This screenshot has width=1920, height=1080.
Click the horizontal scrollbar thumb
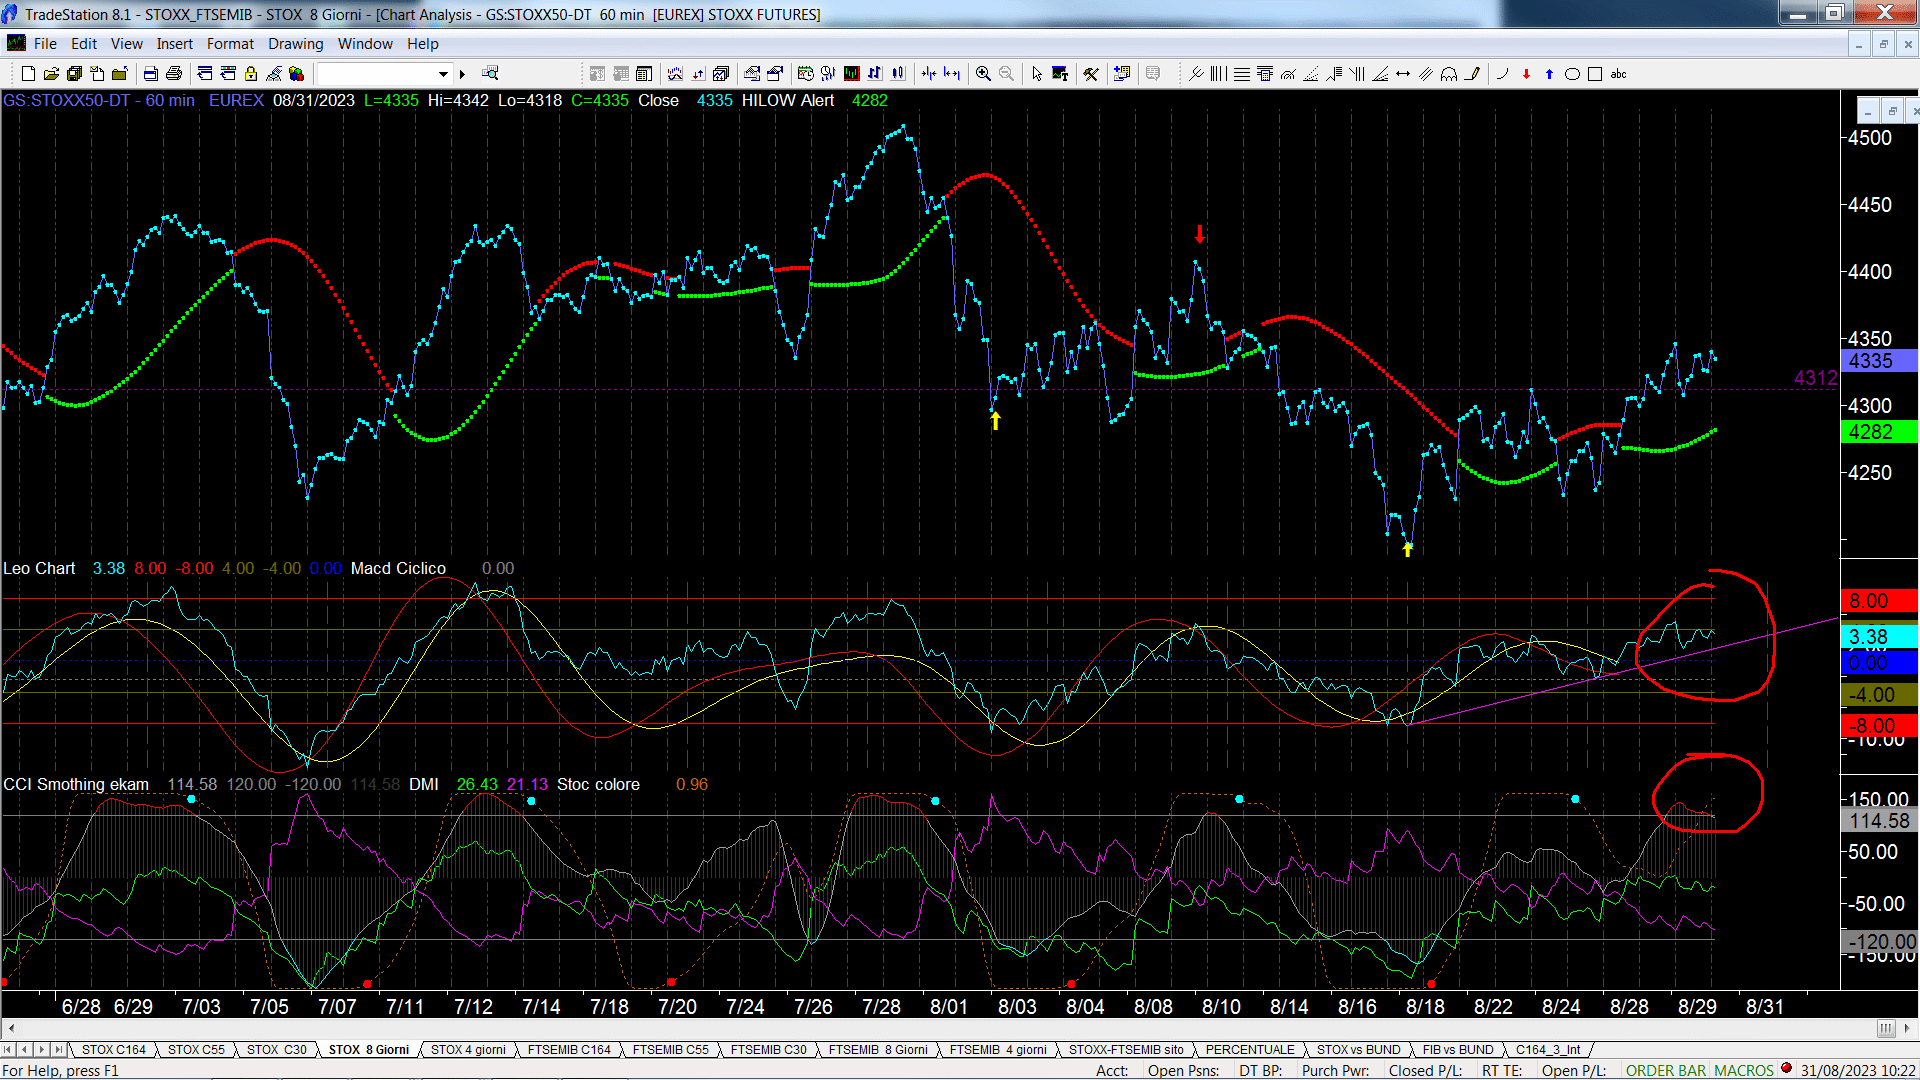coord(1886,1028)
